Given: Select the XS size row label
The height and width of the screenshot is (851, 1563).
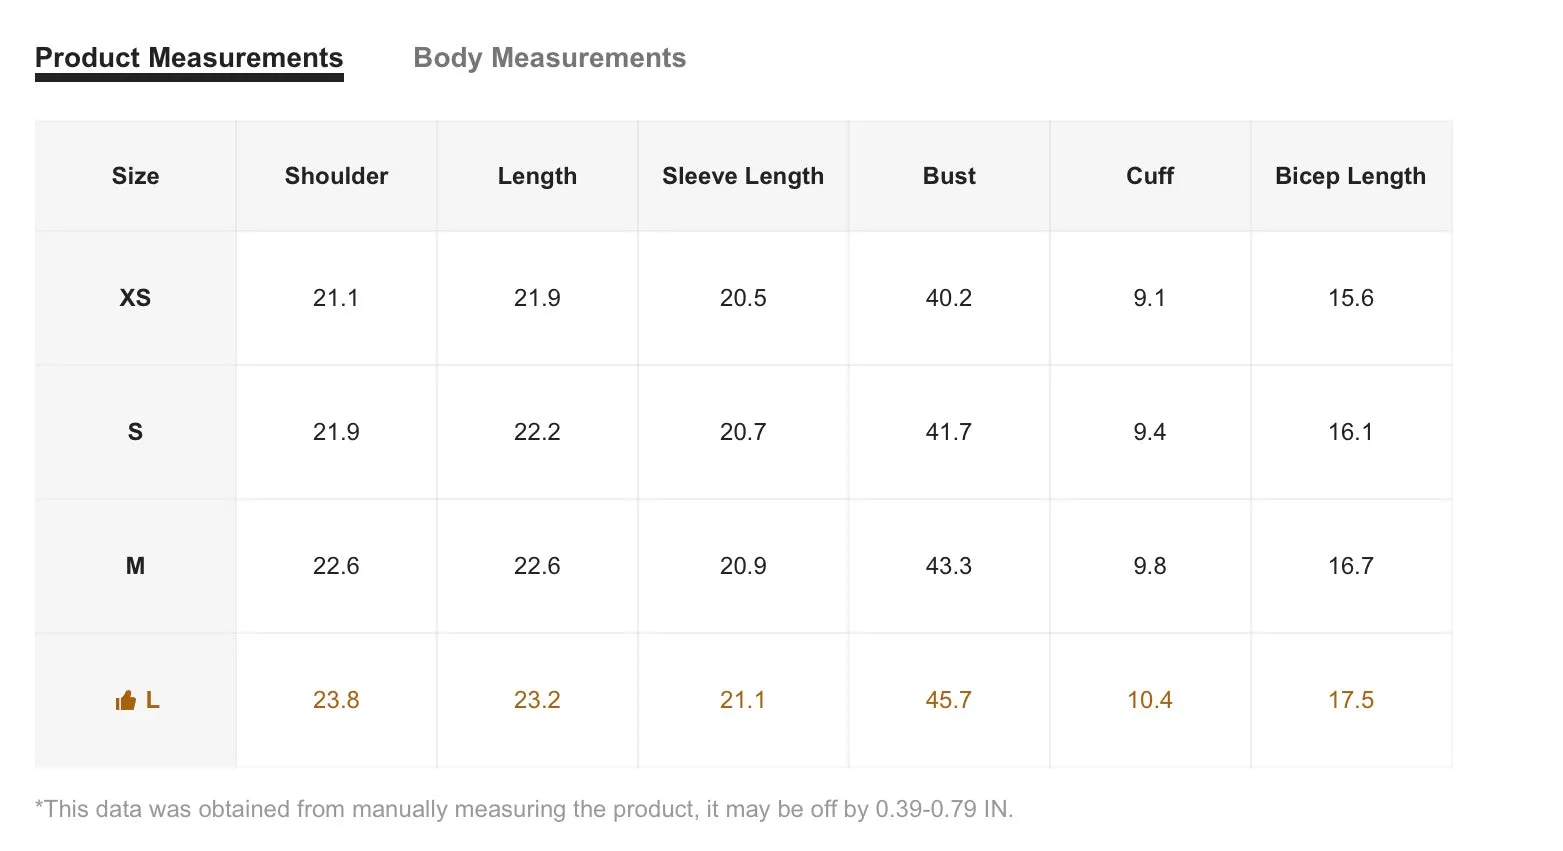Looking at the screenshot, I should [x=135, y=298].
